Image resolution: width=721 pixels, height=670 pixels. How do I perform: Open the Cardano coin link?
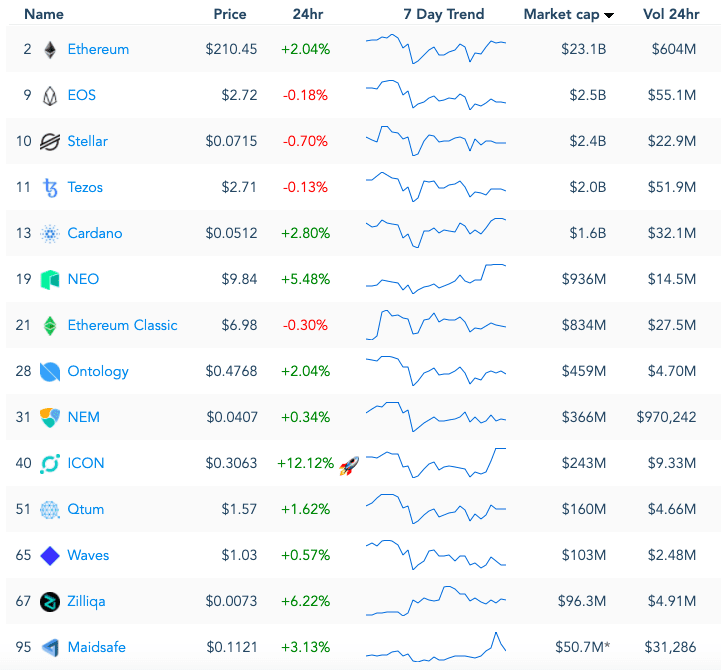(95, 233)
